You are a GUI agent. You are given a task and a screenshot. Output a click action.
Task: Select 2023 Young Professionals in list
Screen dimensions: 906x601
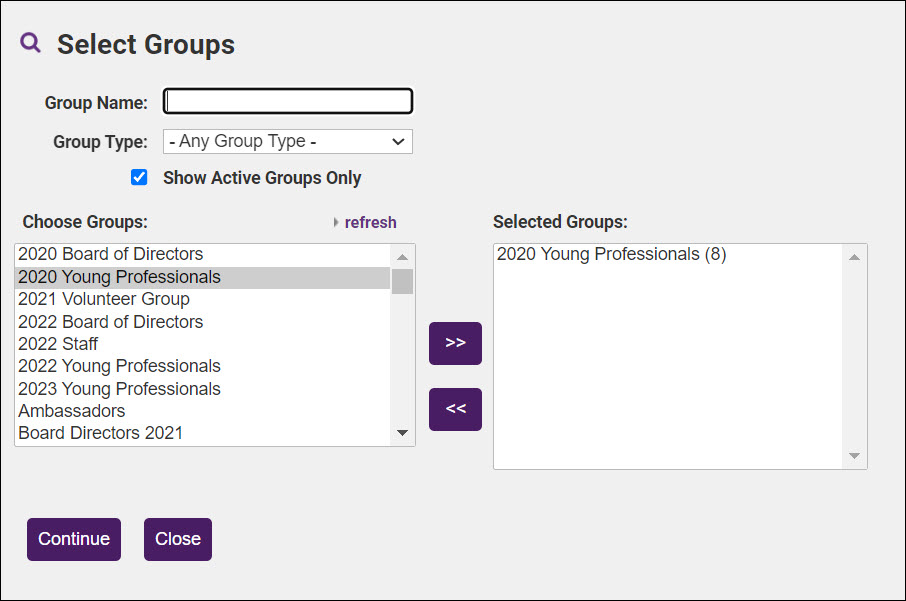click(x=119, y=389)
